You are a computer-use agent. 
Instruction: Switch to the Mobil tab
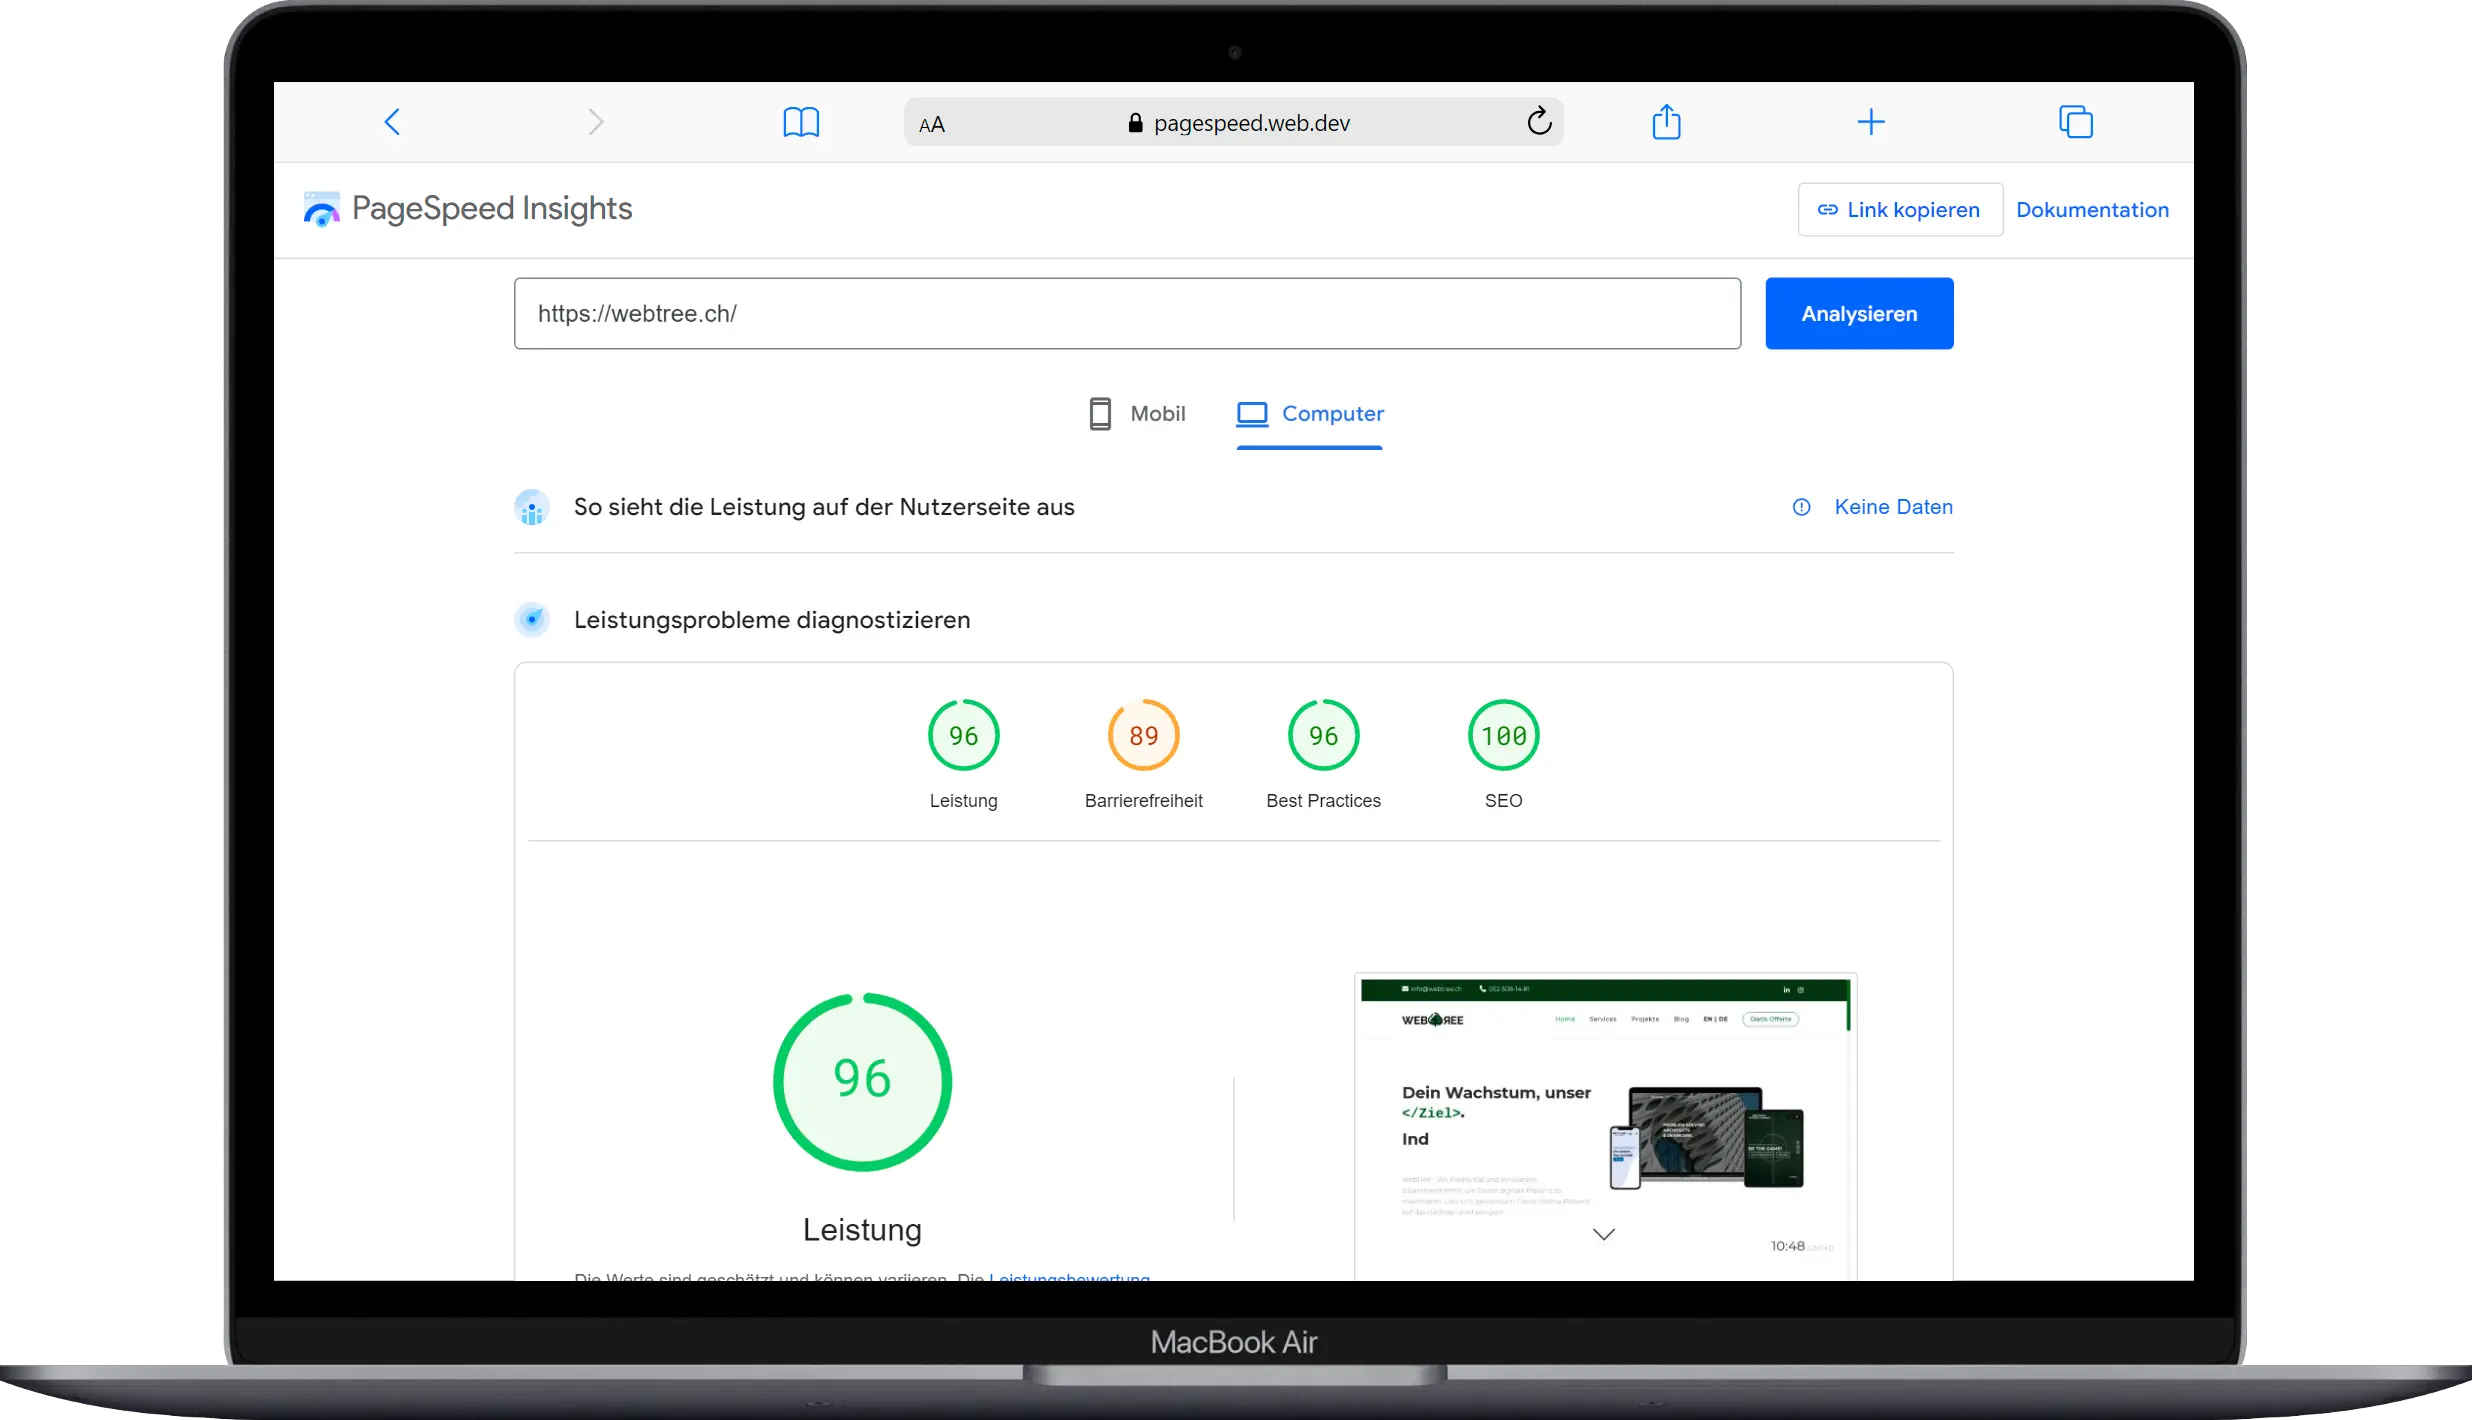pyautogui.click(x=1137, y=413)
